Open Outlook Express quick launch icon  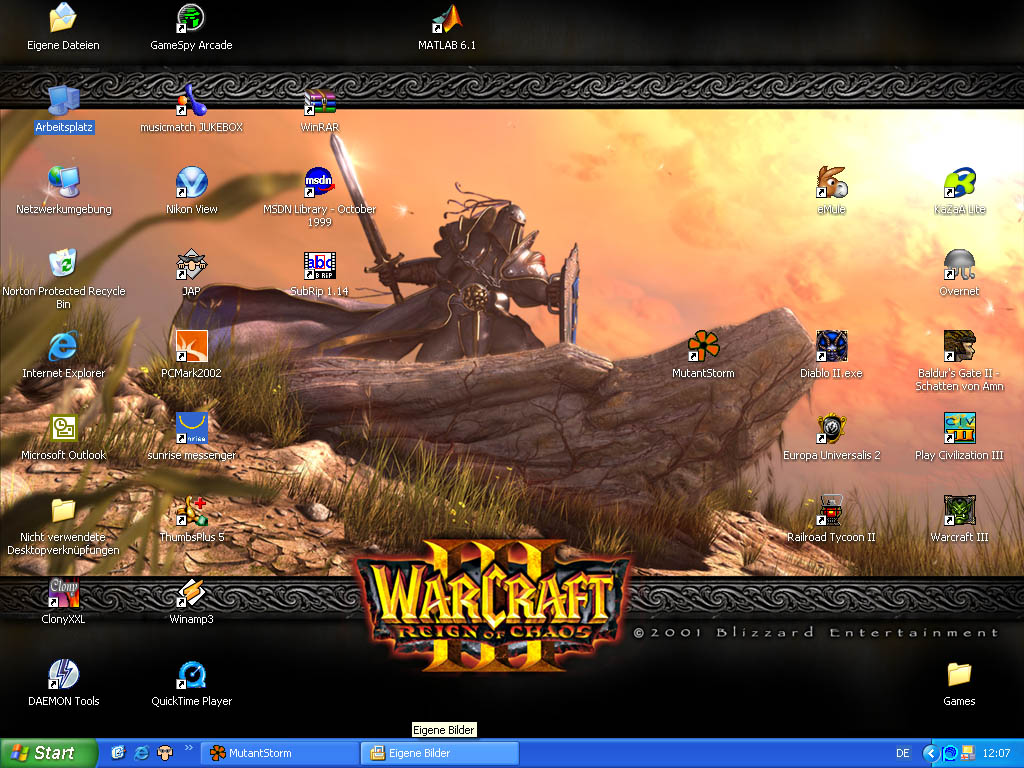[118, 753]
